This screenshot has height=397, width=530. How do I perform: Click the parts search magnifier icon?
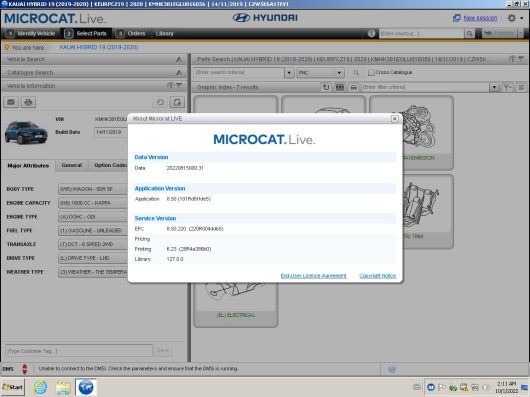point(356,73)
